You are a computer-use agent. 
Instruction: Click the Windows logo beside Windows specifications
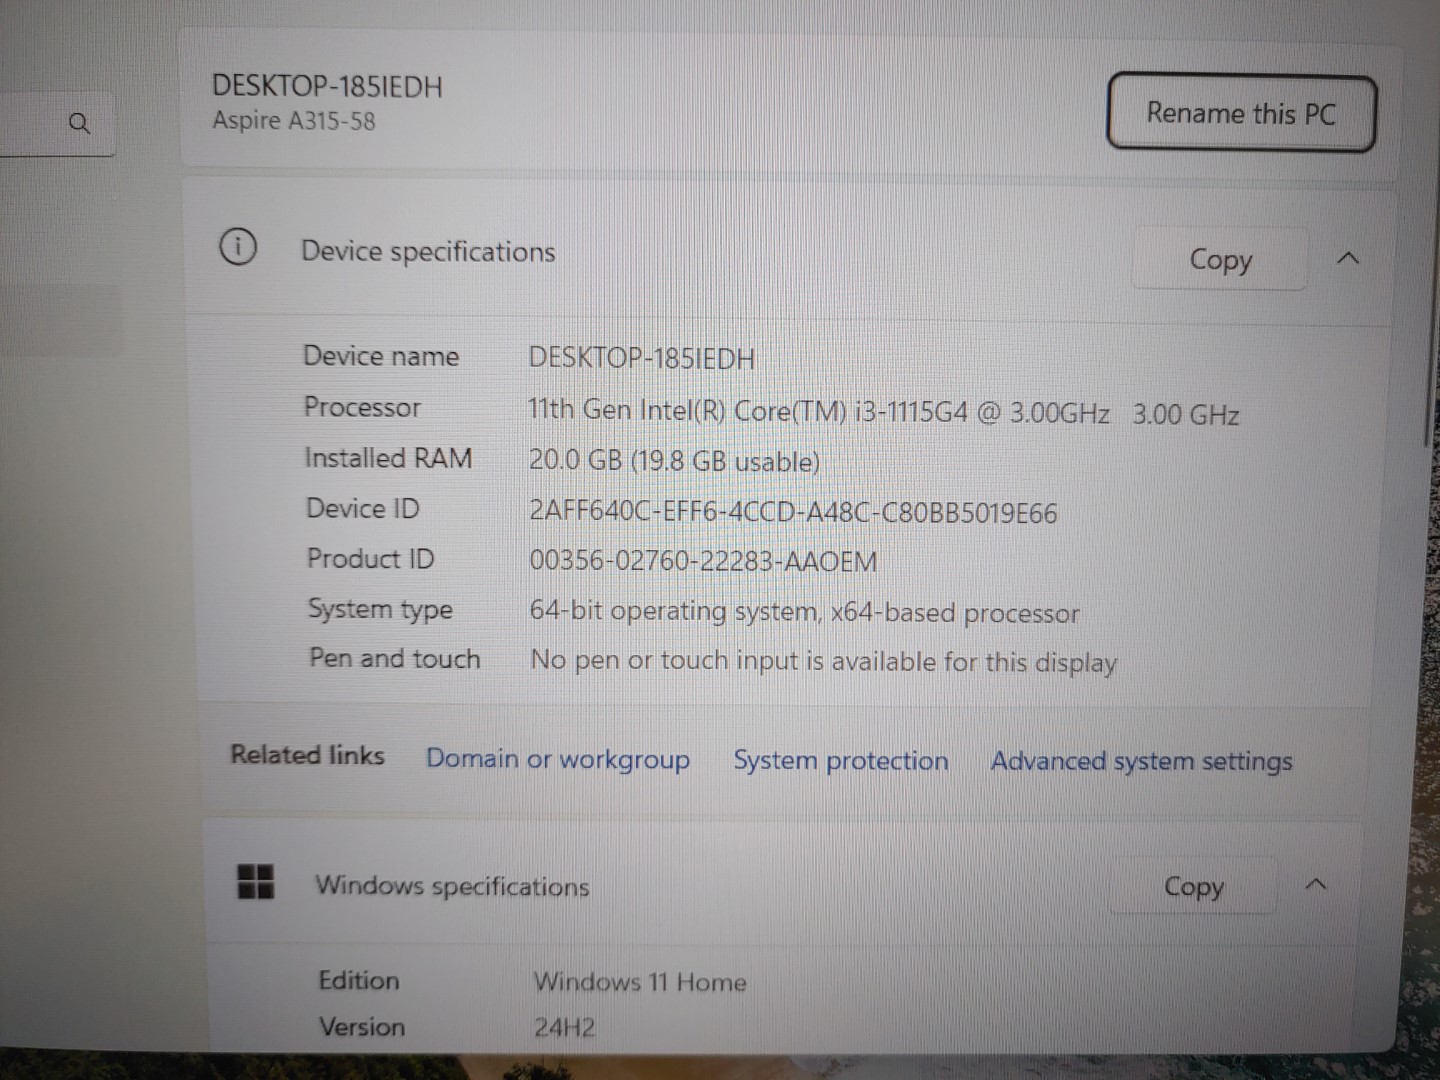pyautogui.click(x=256, y=882)
